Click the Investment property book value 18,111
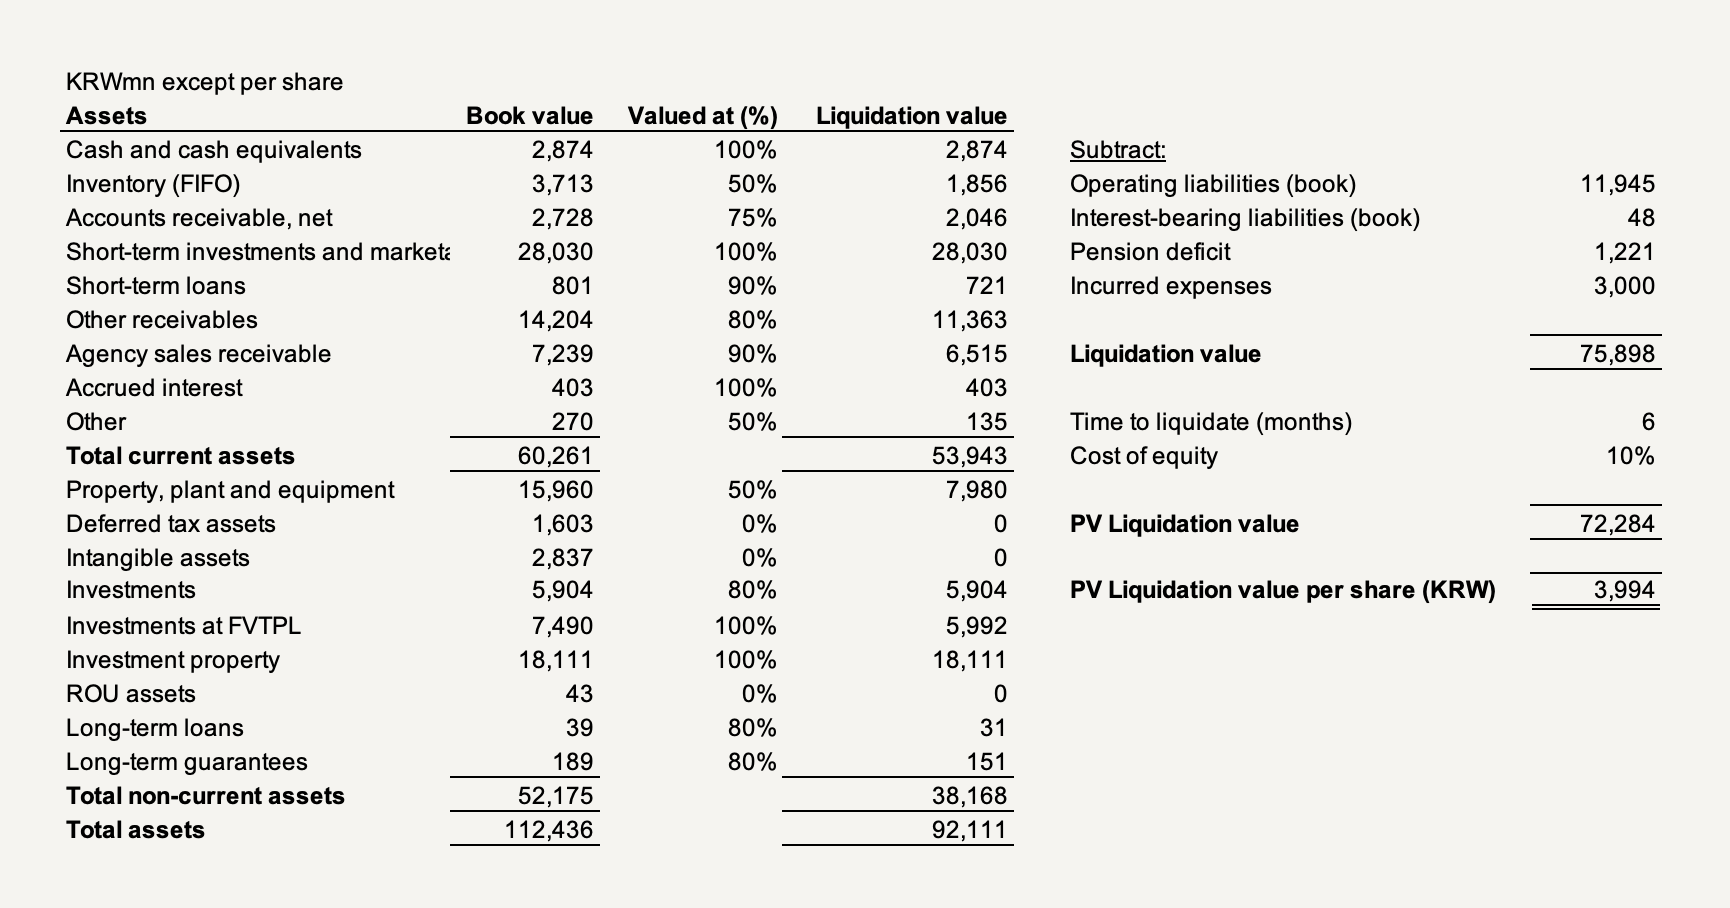 pos(555,660)
